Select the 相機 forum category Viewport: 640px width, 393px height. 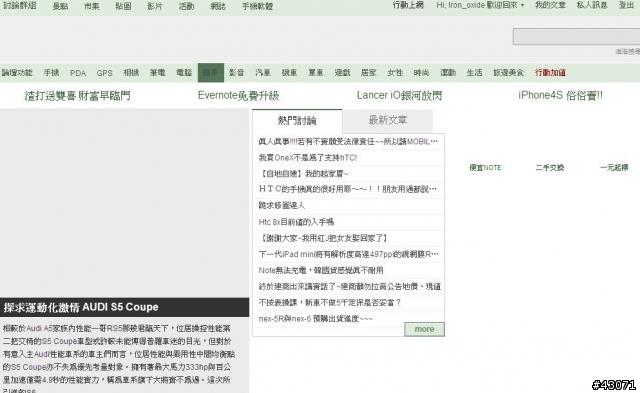131,73
